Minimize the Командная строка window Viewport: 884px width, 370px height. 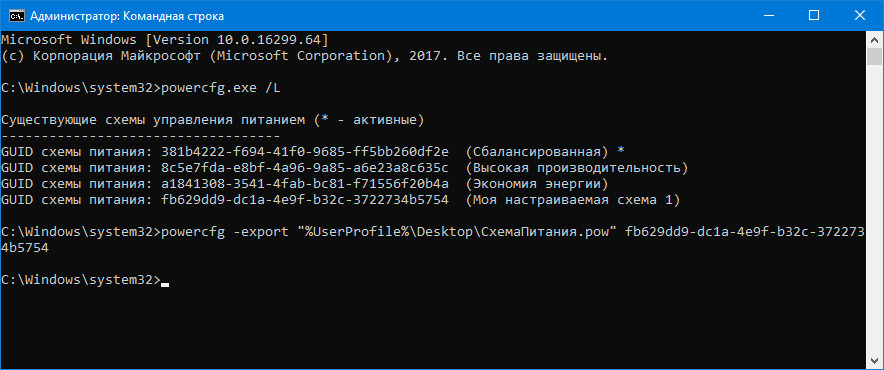point(761,16)
